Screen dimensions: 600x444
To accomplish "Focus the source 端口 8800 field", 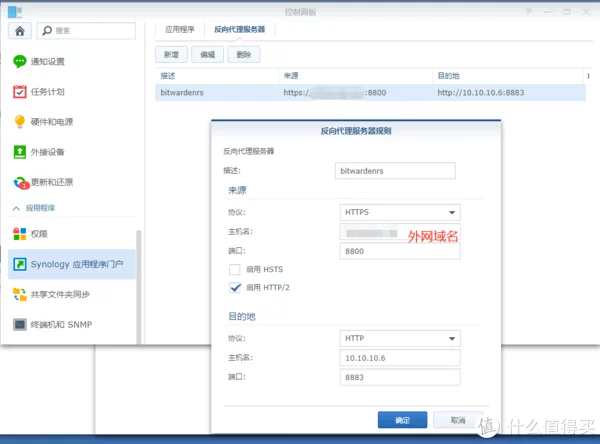I will click(400, 251).
